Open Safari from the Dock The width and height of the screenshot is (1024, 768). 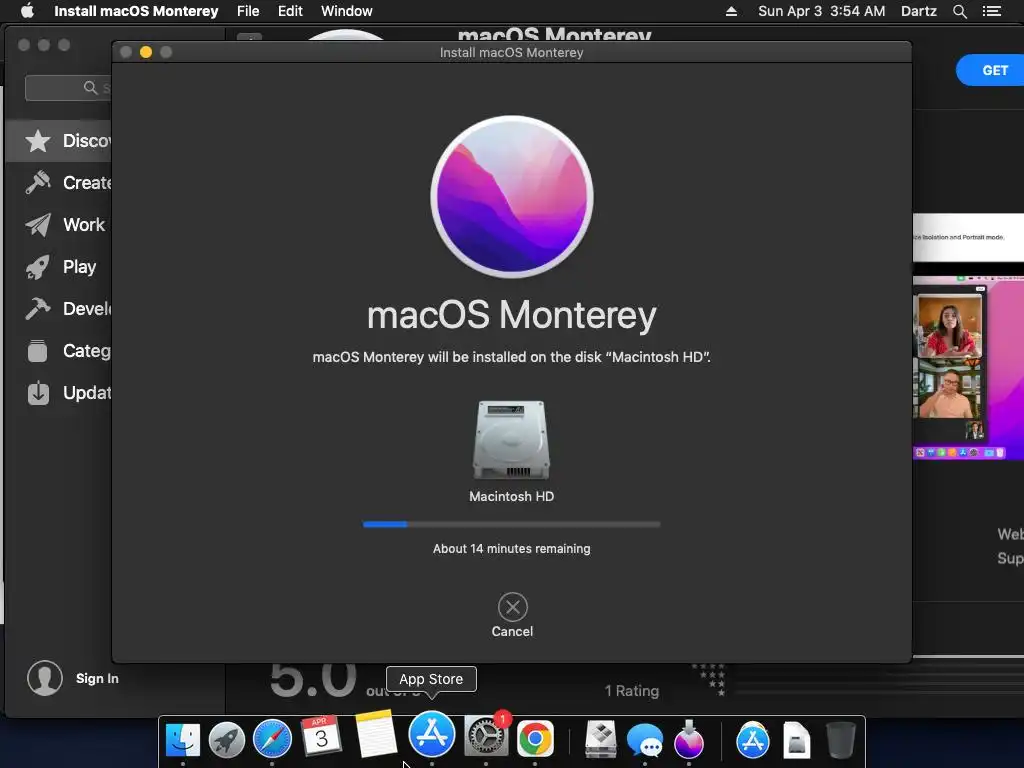point(272,739)
